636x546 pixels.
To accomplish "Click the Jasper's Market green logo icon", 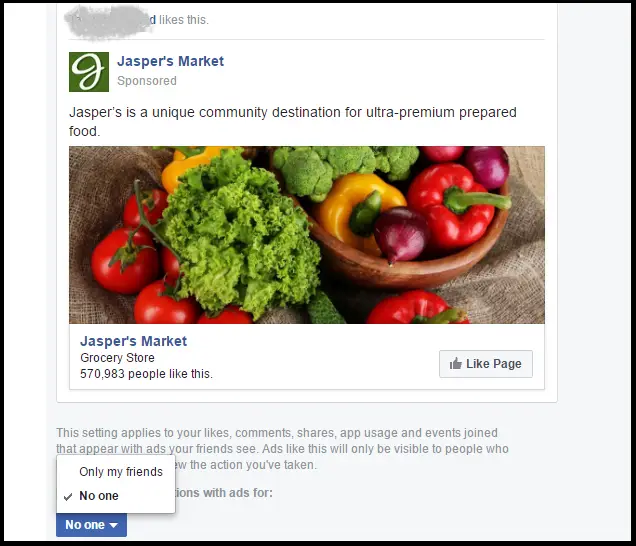I will tap(89, 72).
